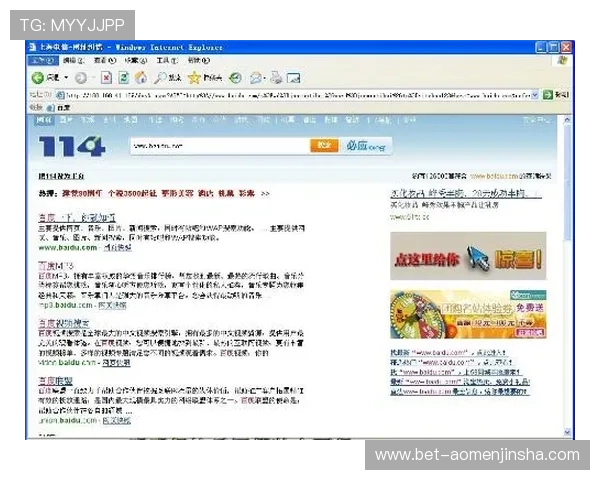Viewport: 600px width, 480px height.
Task: Open the Favorites menu (fourth menu)
Action: (x=136, y=60)
